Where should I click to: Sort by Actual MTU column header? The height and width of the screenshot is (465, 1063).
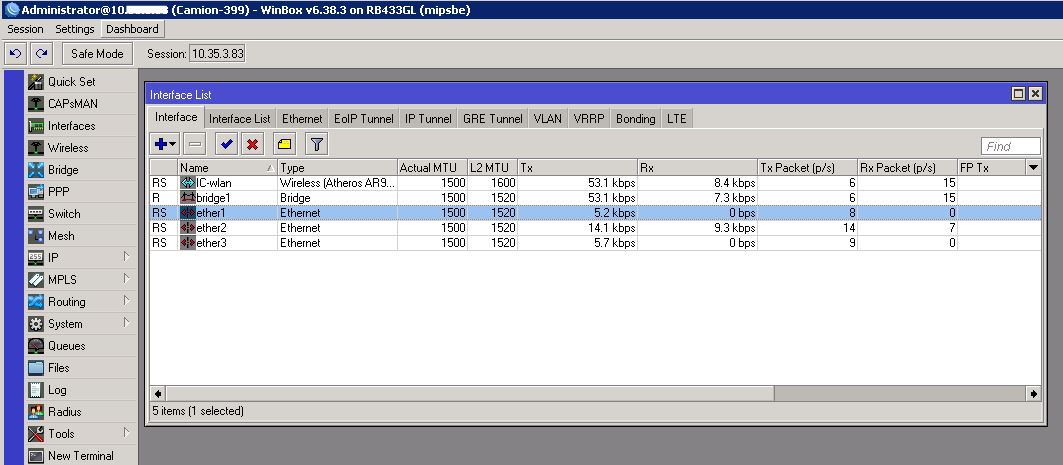433,167
